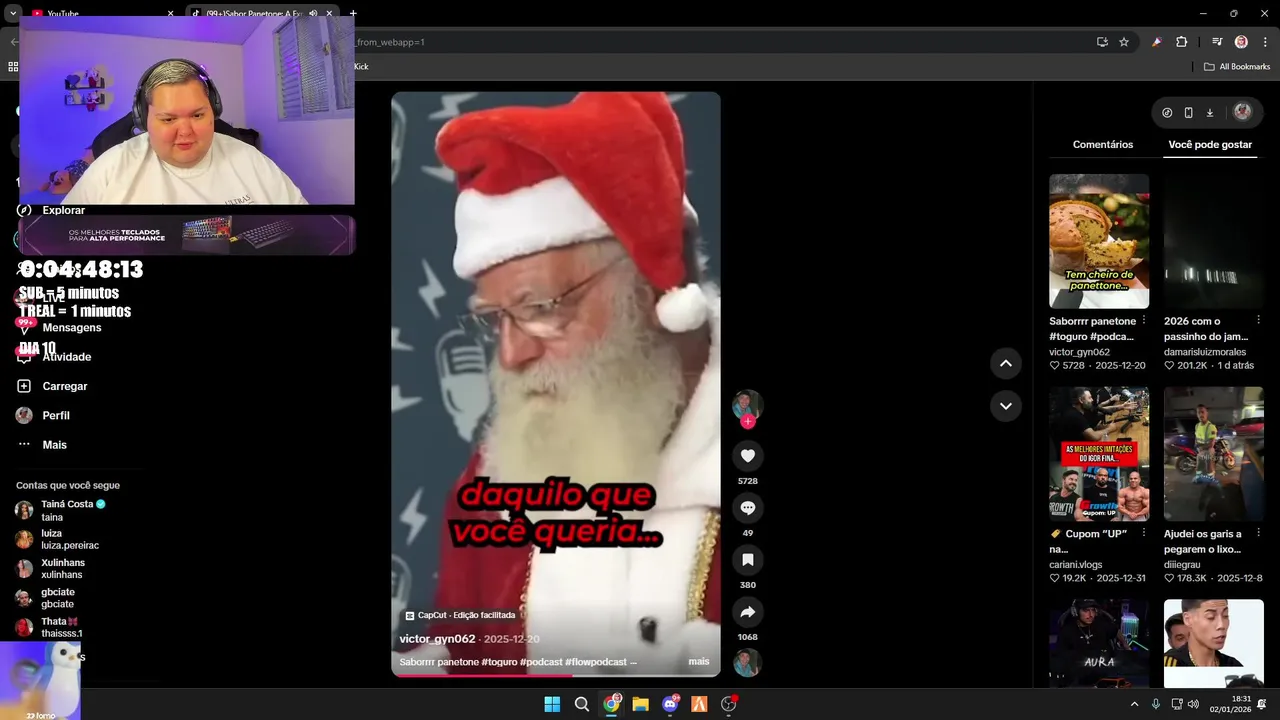Click the CapCut 'Edição facilitada' label
Screen dimensions: 1280x720
point(460,615)
